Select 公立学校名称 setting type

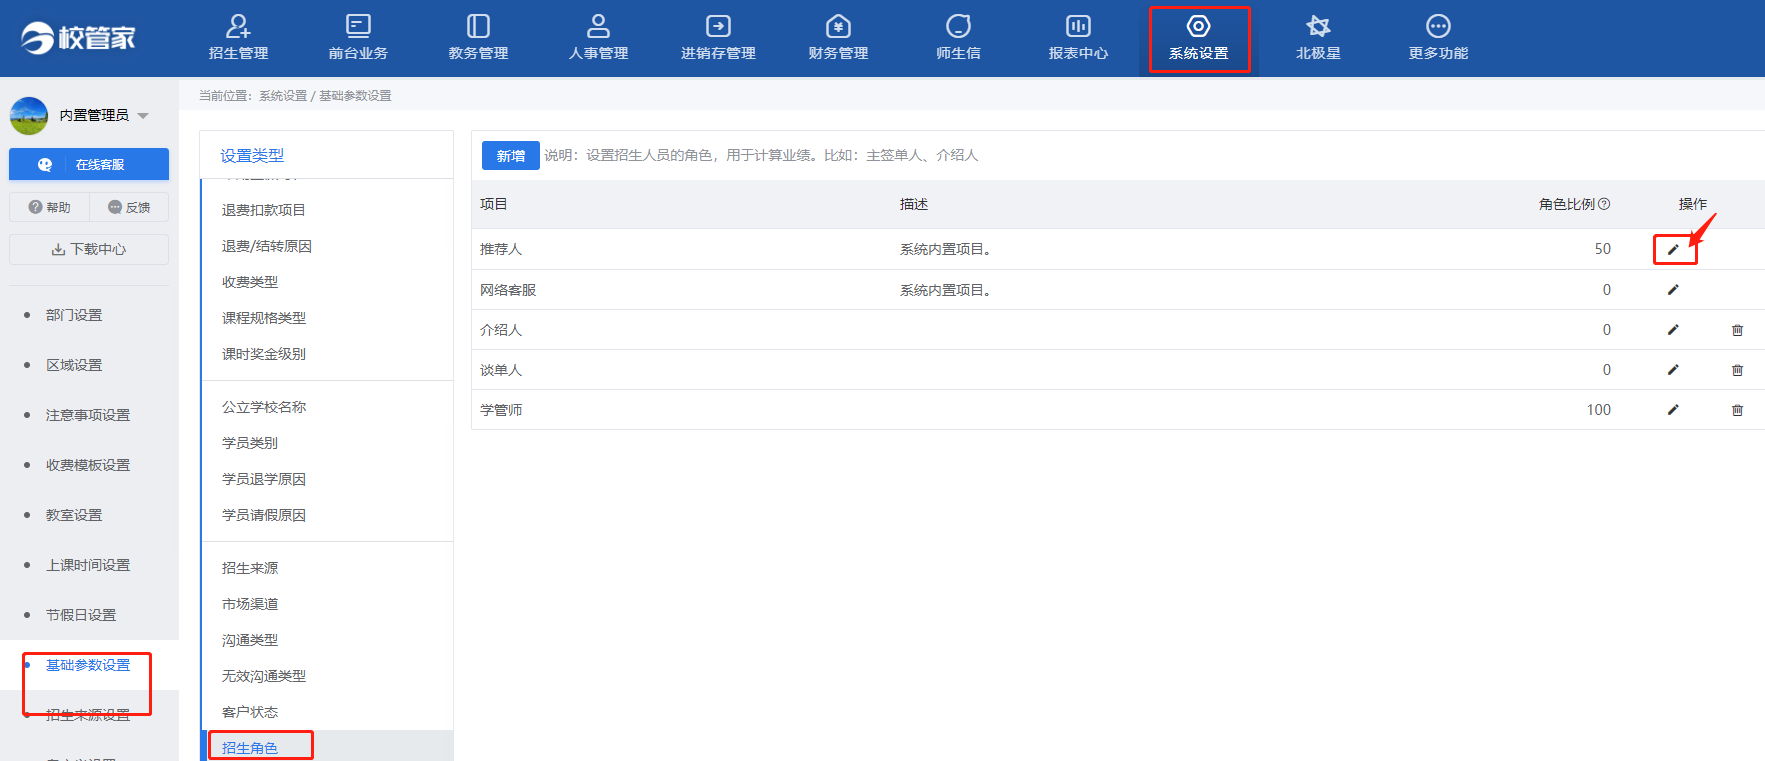(x=264, y=407)
